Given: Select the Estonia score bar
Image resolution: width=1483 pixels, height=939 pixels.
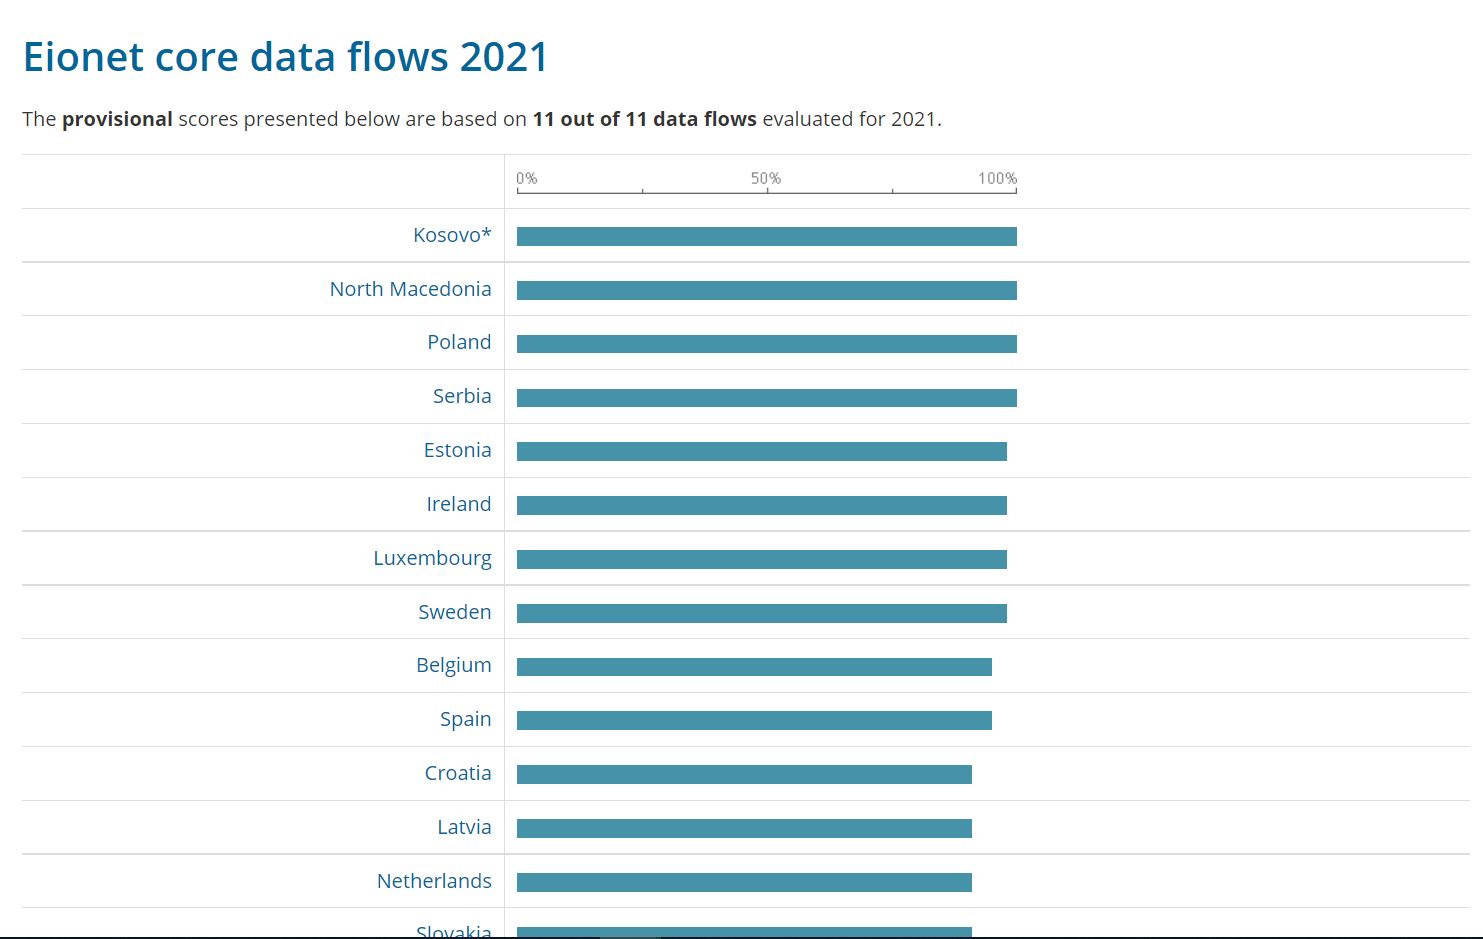Looking at the screenshot, I should pyautogui.click(x=761, y=452).
